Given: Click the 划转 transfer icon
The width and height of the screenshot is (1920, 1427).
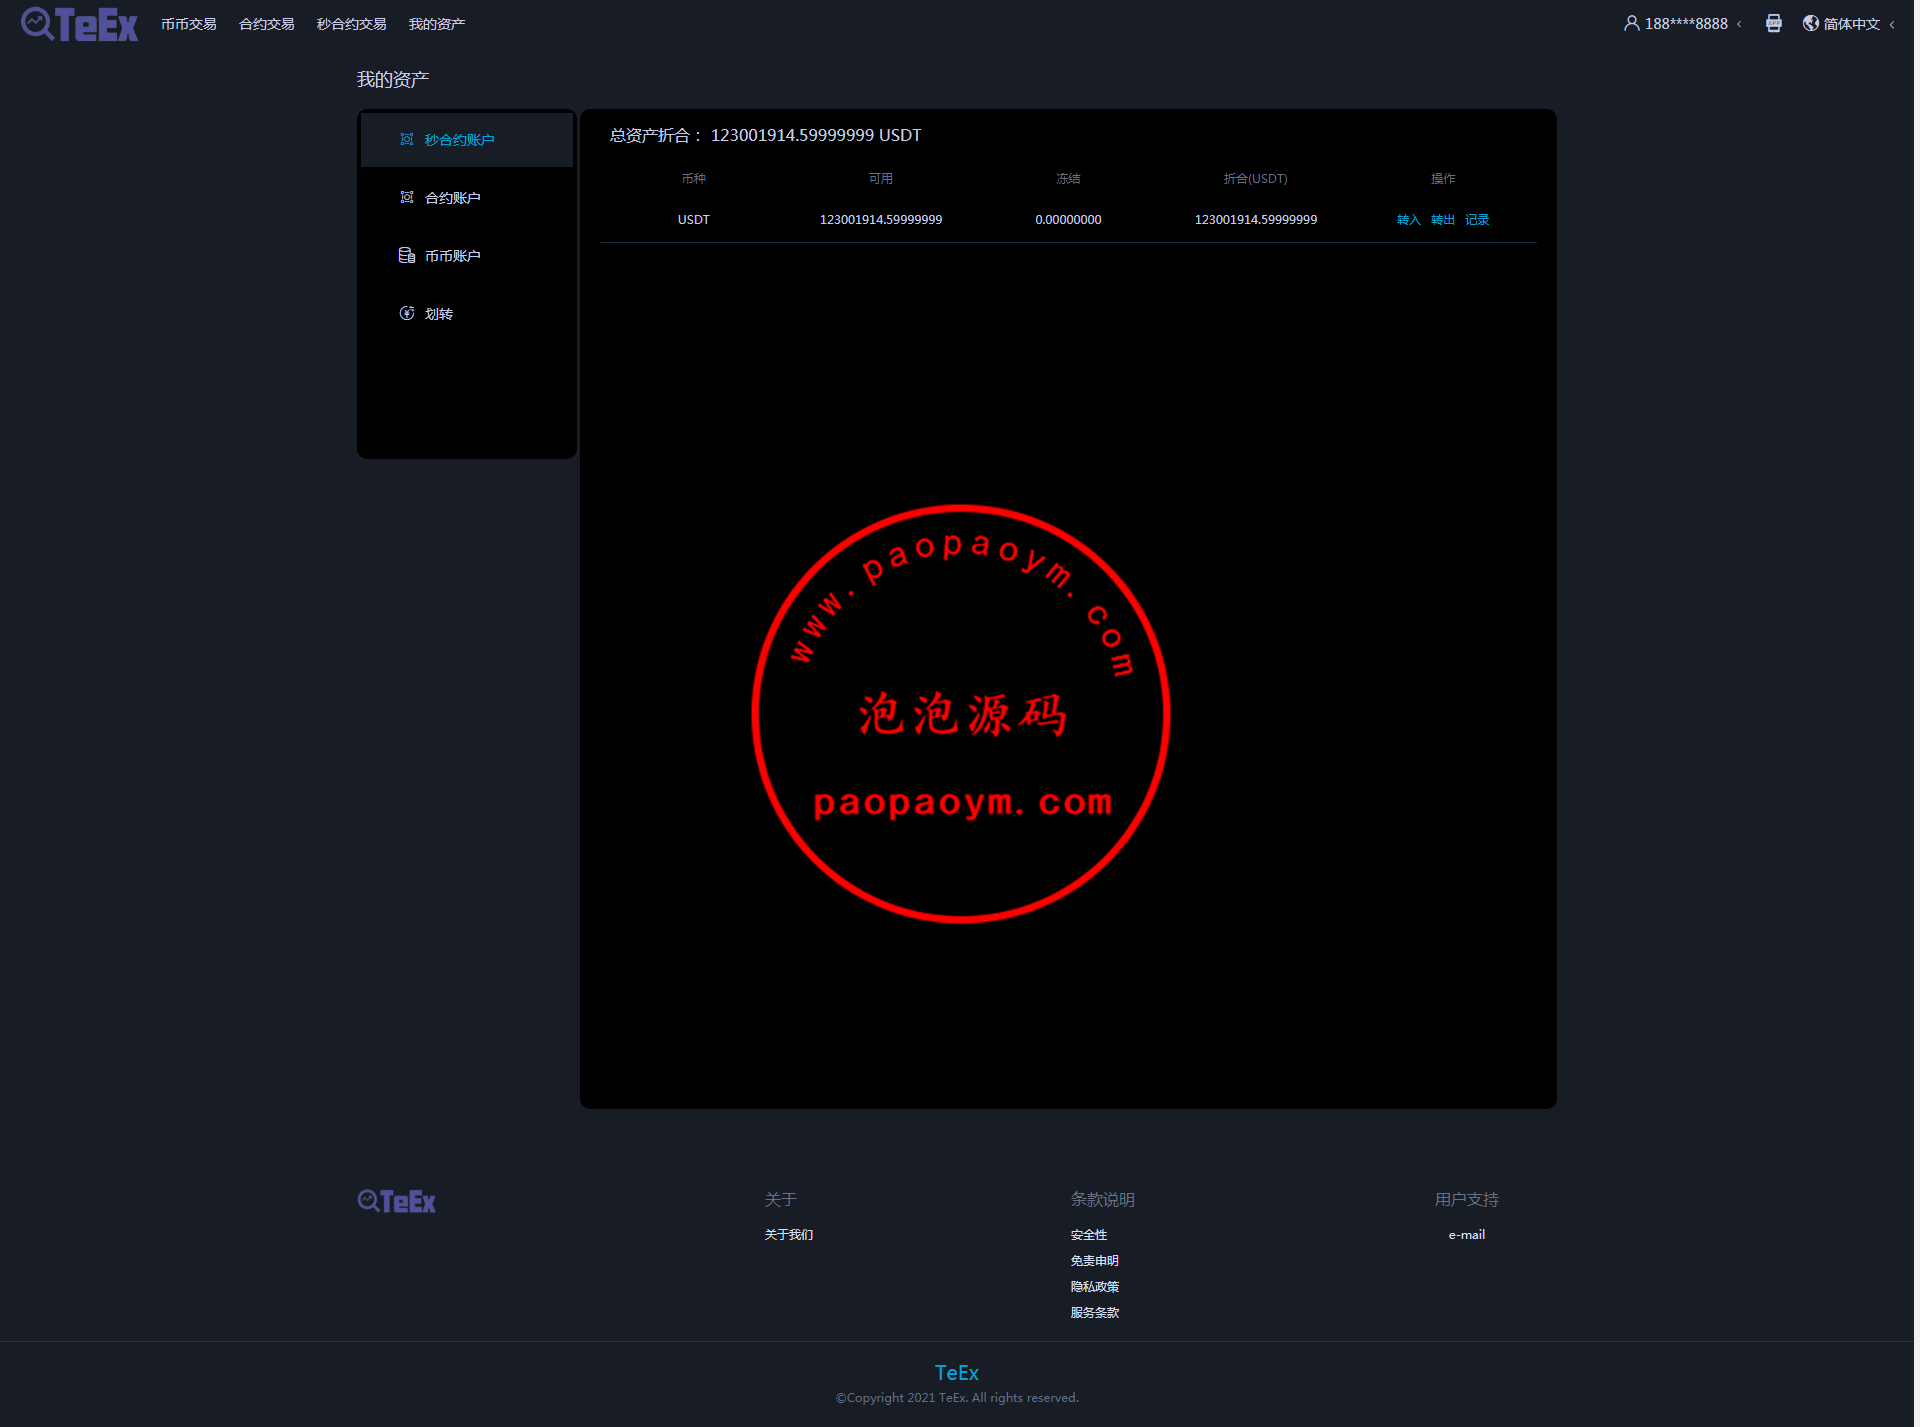Looking at the screenshot, I should point(407,314).
